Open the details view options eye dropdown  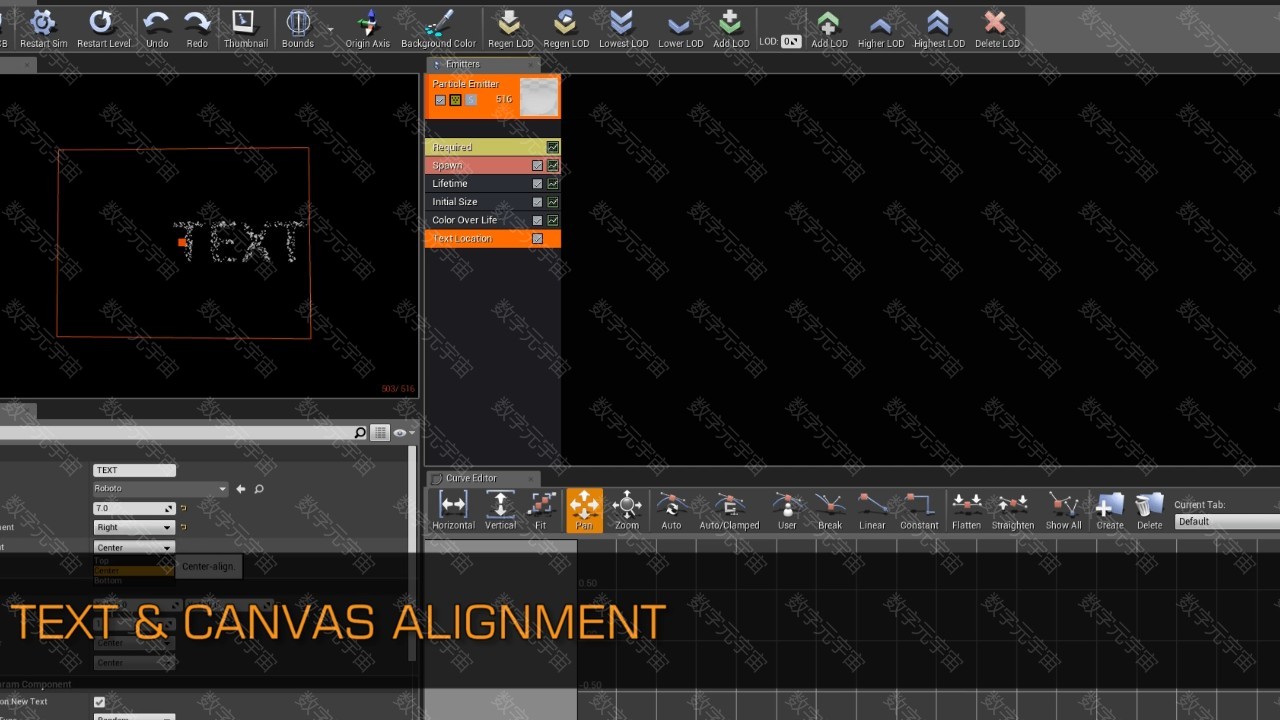tap(402, 433)
